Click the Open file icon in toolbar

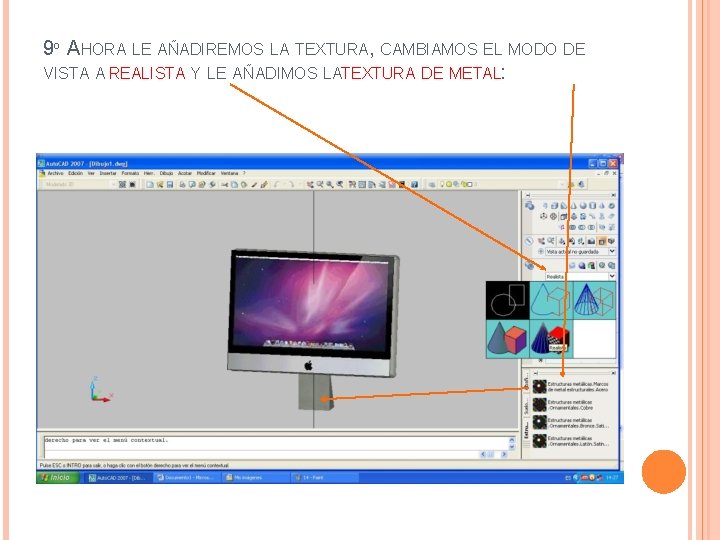[160, 185]
